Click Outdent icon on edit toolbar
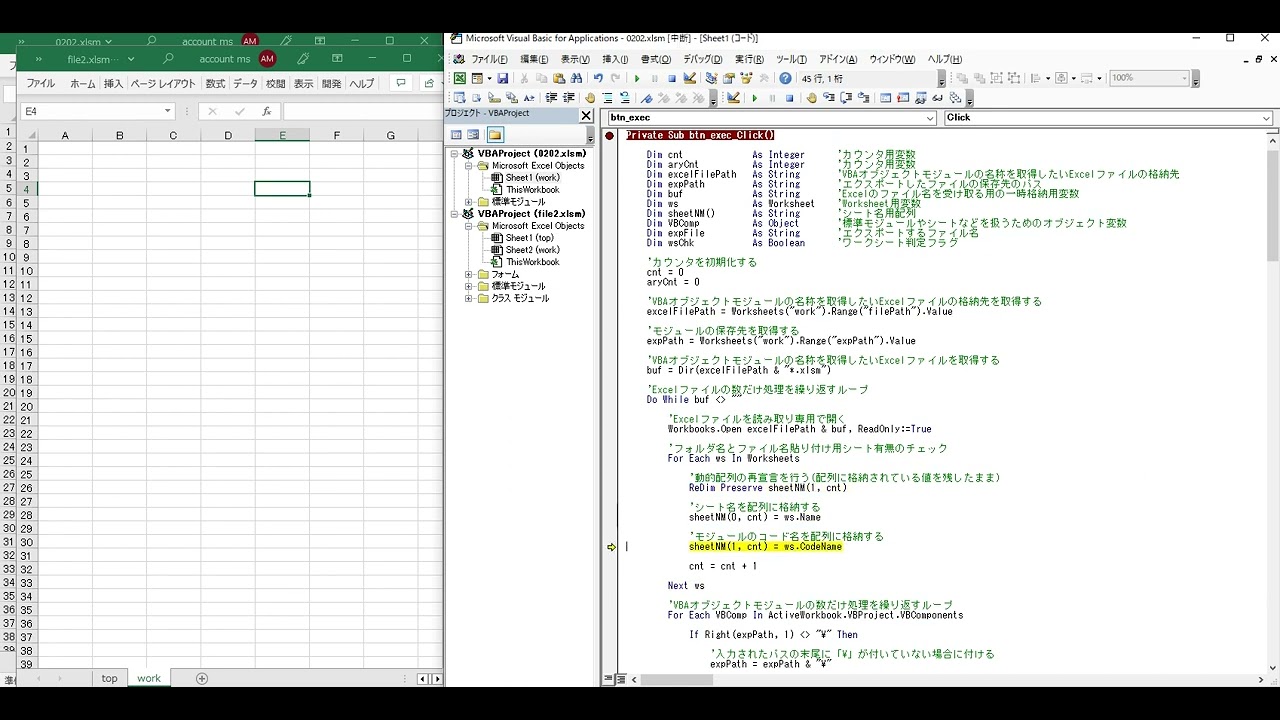This screenshot has width=1280, height=720. [x=568, y=98]
